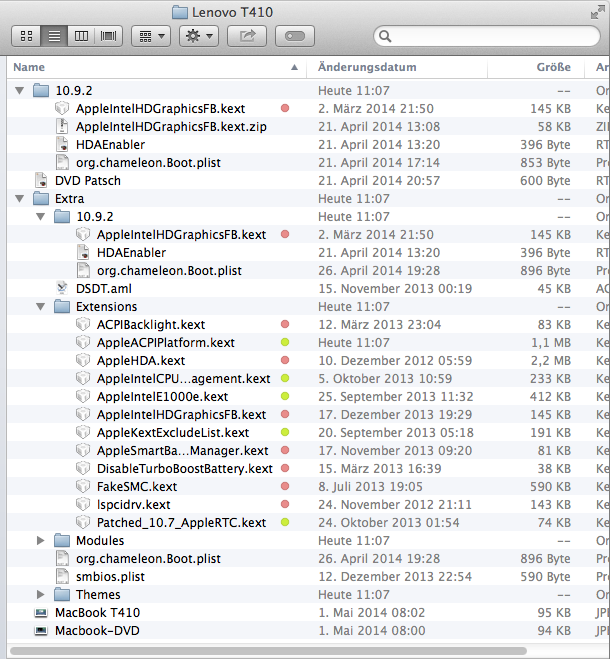610x659 pixels.
Task: Select the ACPIBacklight.kext icon
Action: (x=83, y=324)
